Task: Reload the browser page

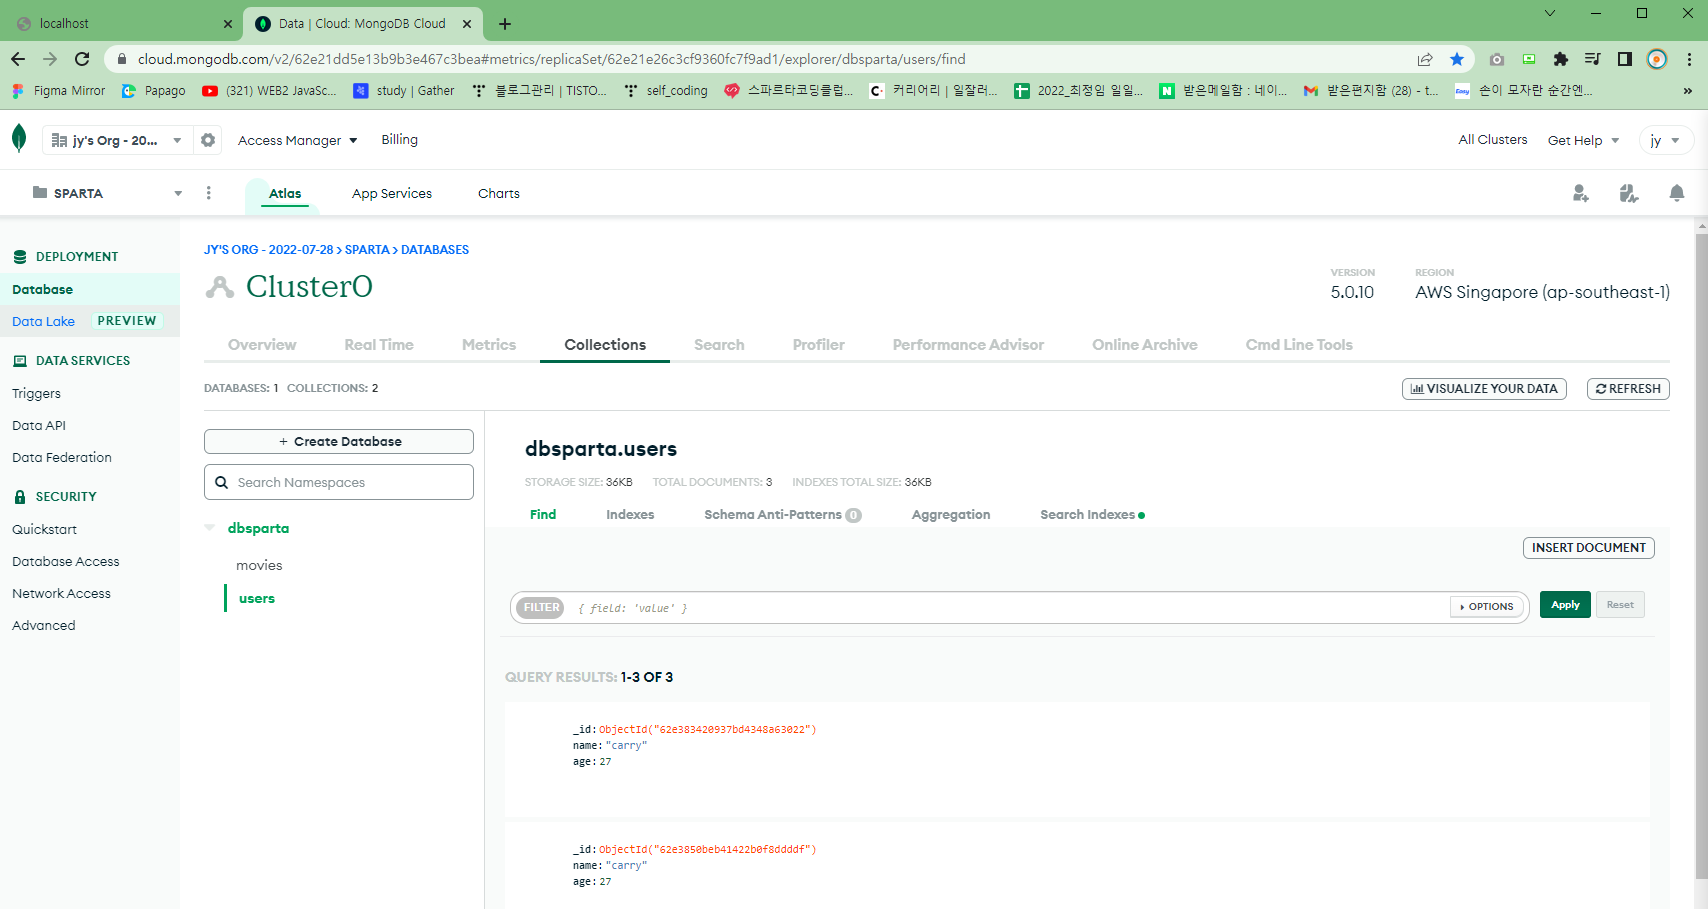Action: point(82,59)
